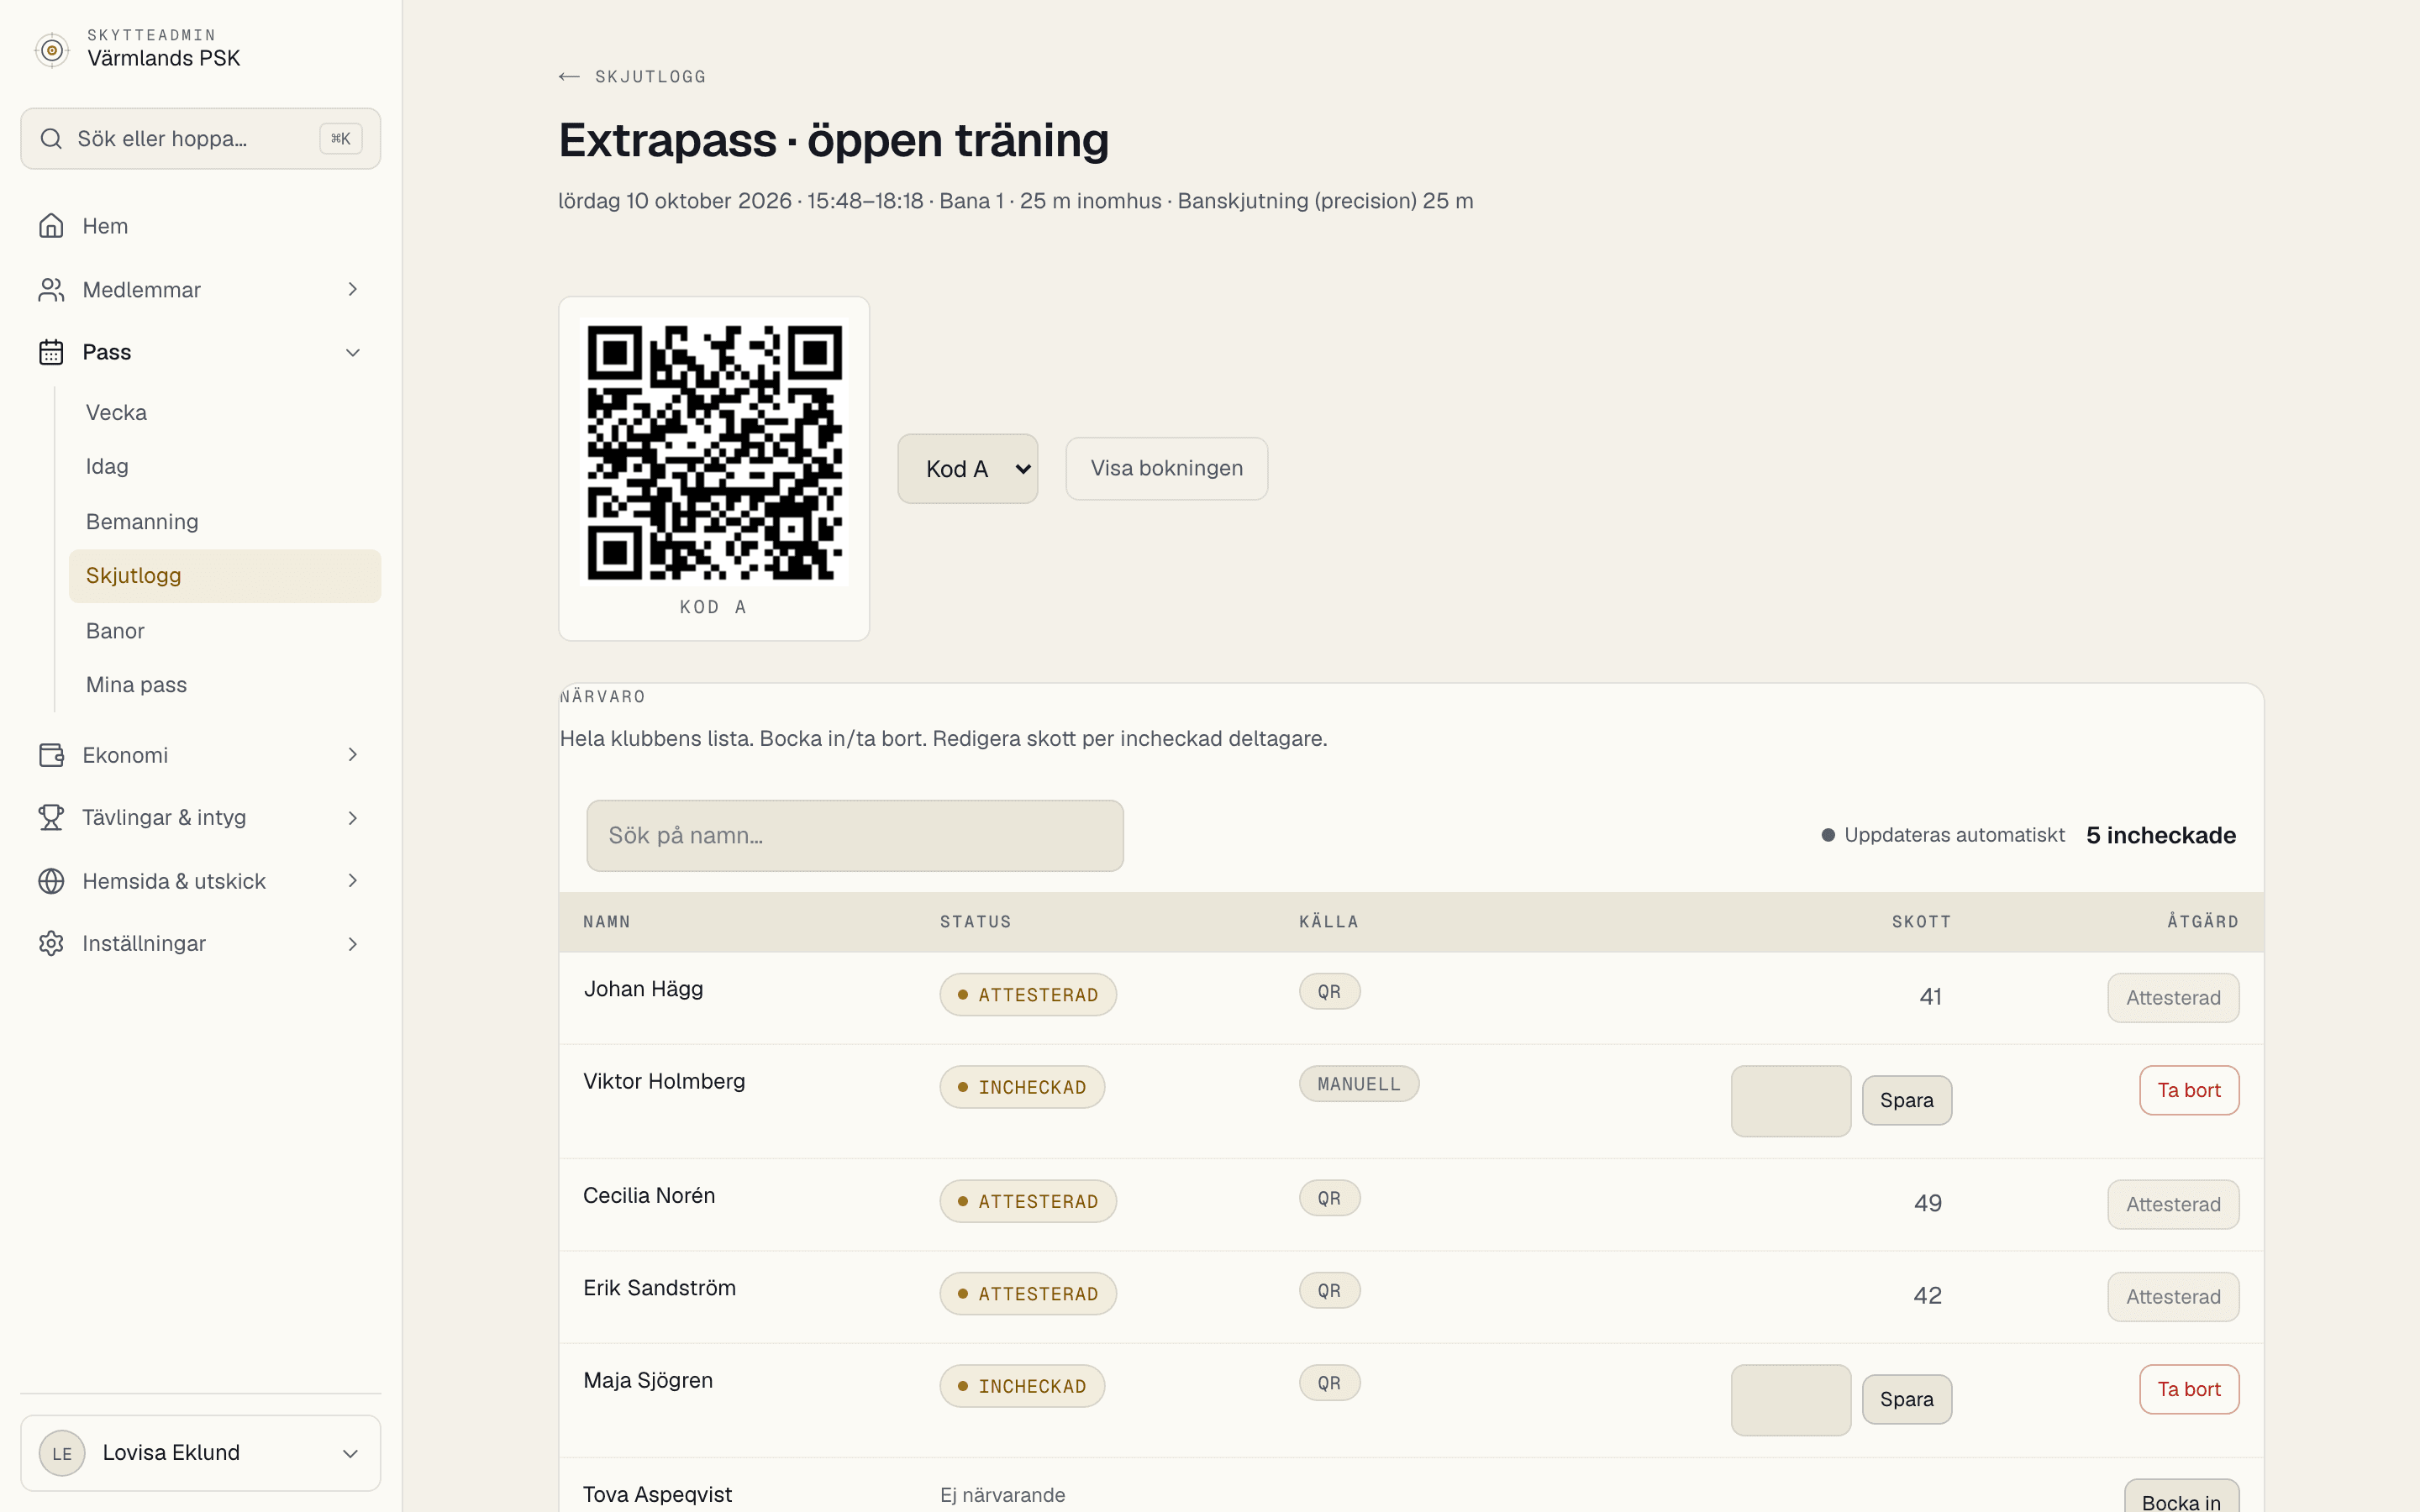This screenshot has height=1512, width=2420.
Task: Click the name Maja Sjögren
Action: click(648, 1381)
